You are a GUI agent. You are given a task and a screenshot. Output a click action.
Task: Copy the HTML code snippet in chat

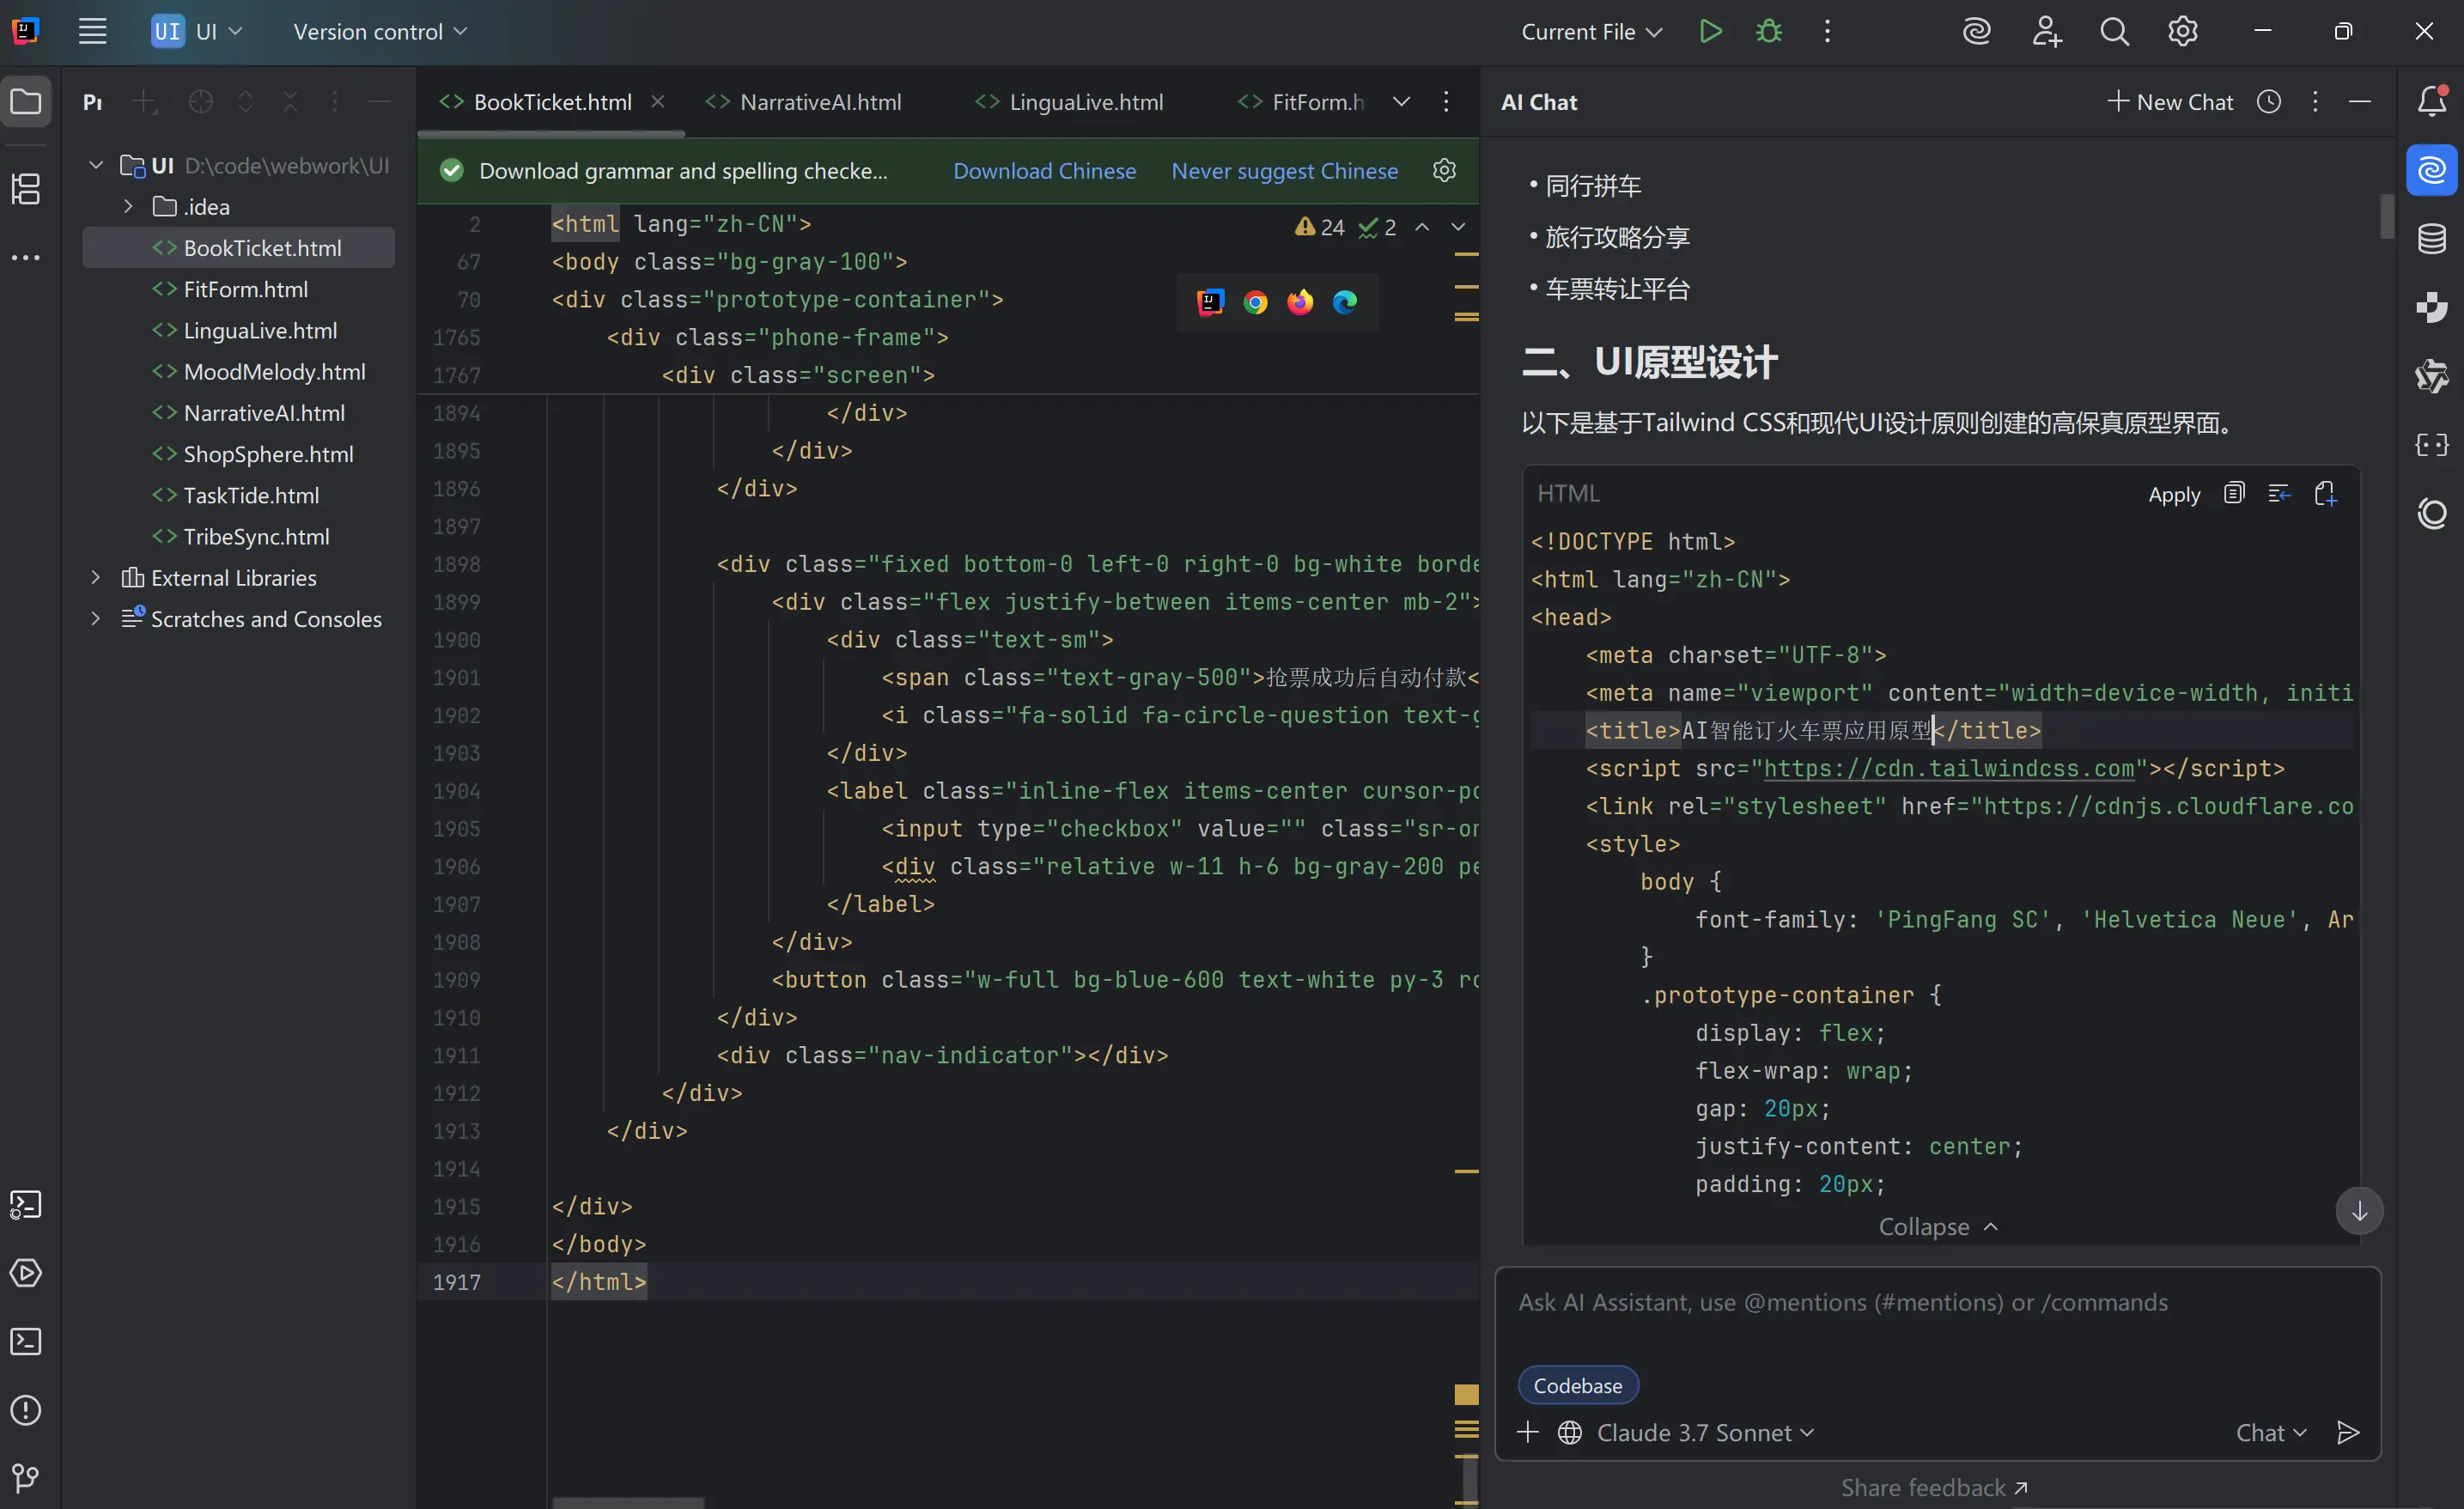(2234, 493)
